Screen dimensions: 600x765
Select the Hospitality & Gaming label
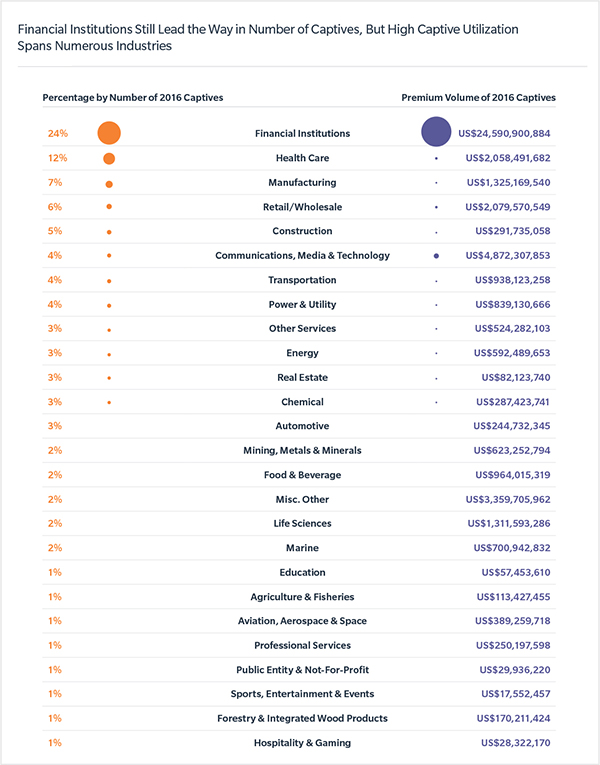[302, 743]
